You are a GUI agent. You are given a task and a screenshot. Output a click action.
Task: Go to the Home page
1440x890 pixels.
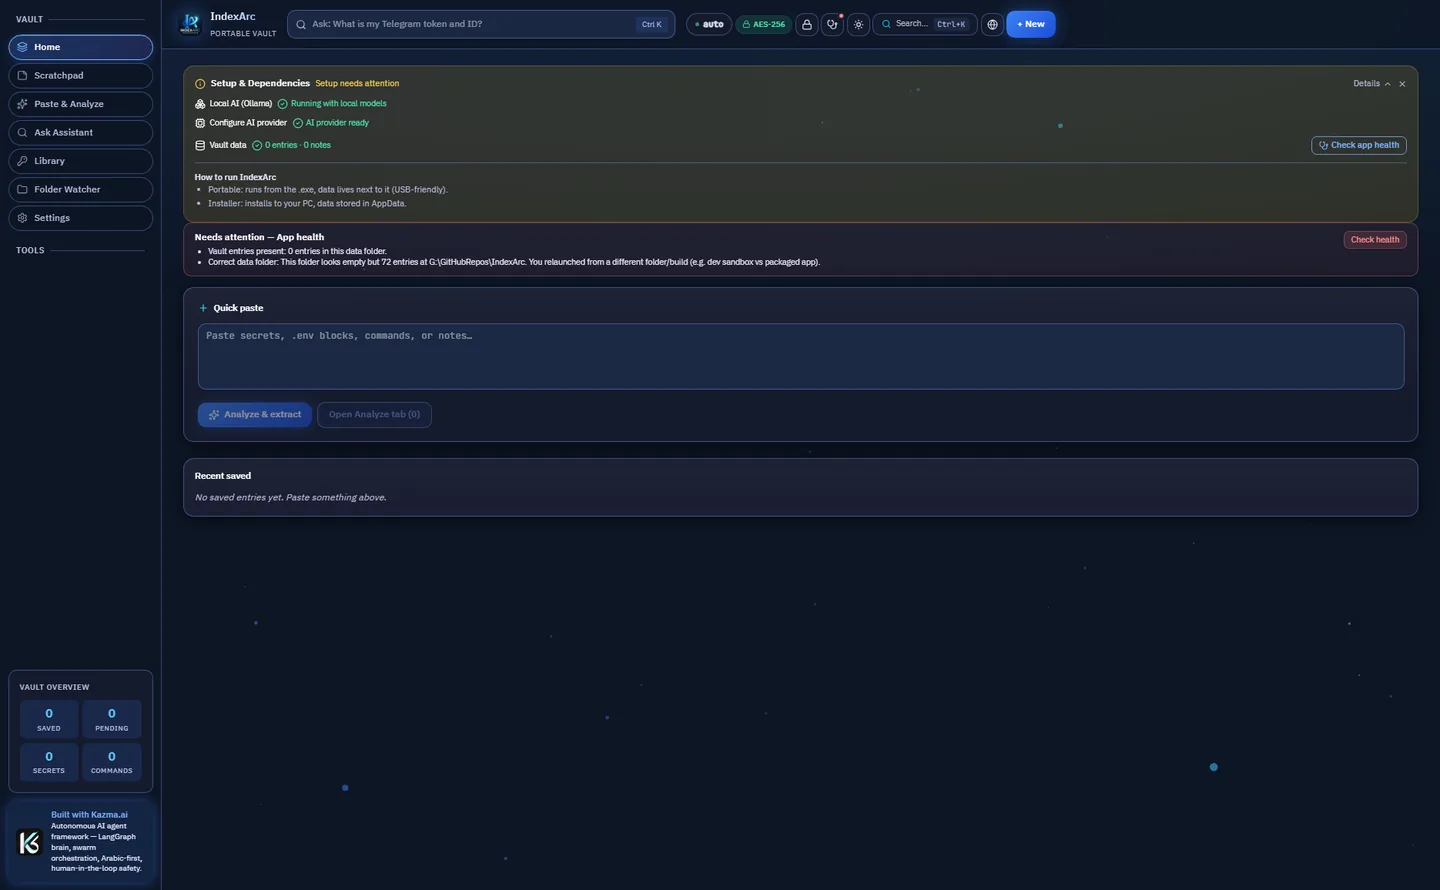point(81,47)
